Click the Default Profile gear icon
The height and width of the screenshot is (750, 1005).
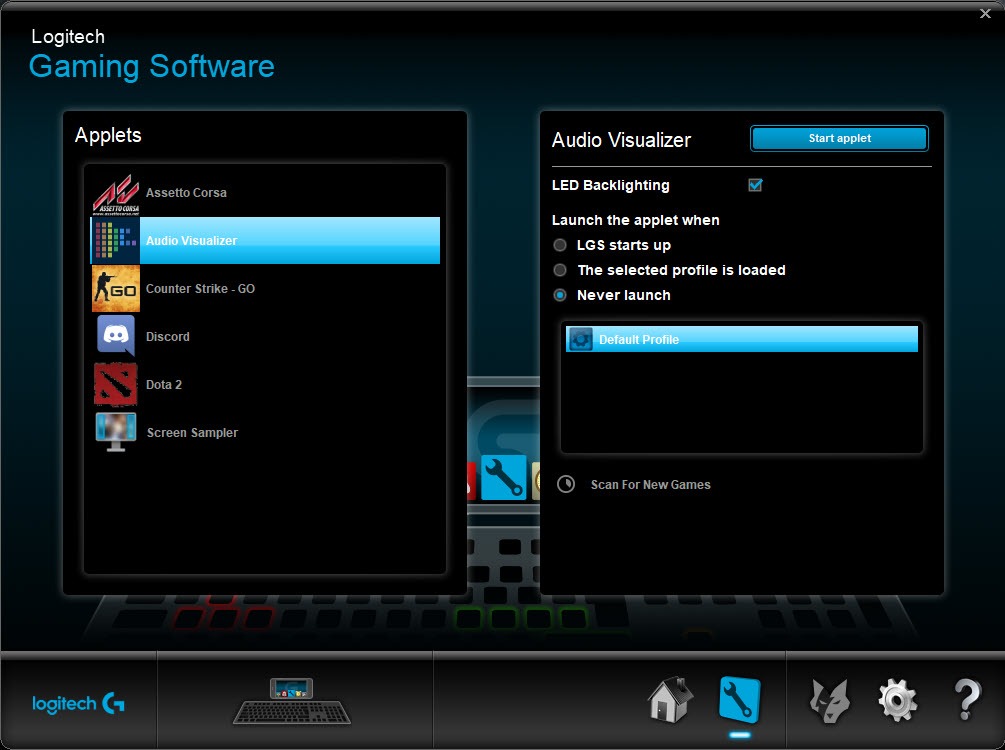581,339
